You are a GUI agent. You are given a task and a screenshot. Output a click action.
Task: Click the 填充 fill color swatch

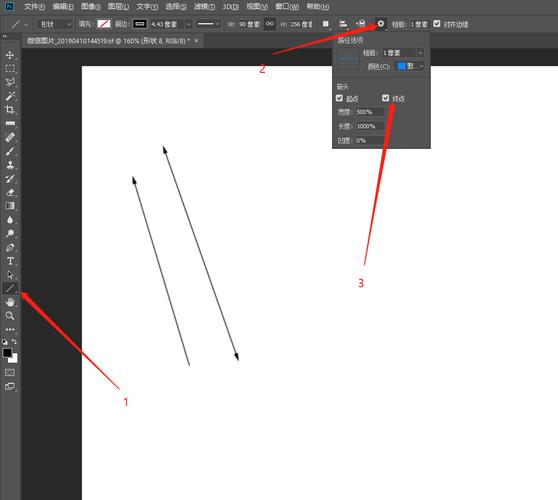pyautogui.click(x=104, y=24)
